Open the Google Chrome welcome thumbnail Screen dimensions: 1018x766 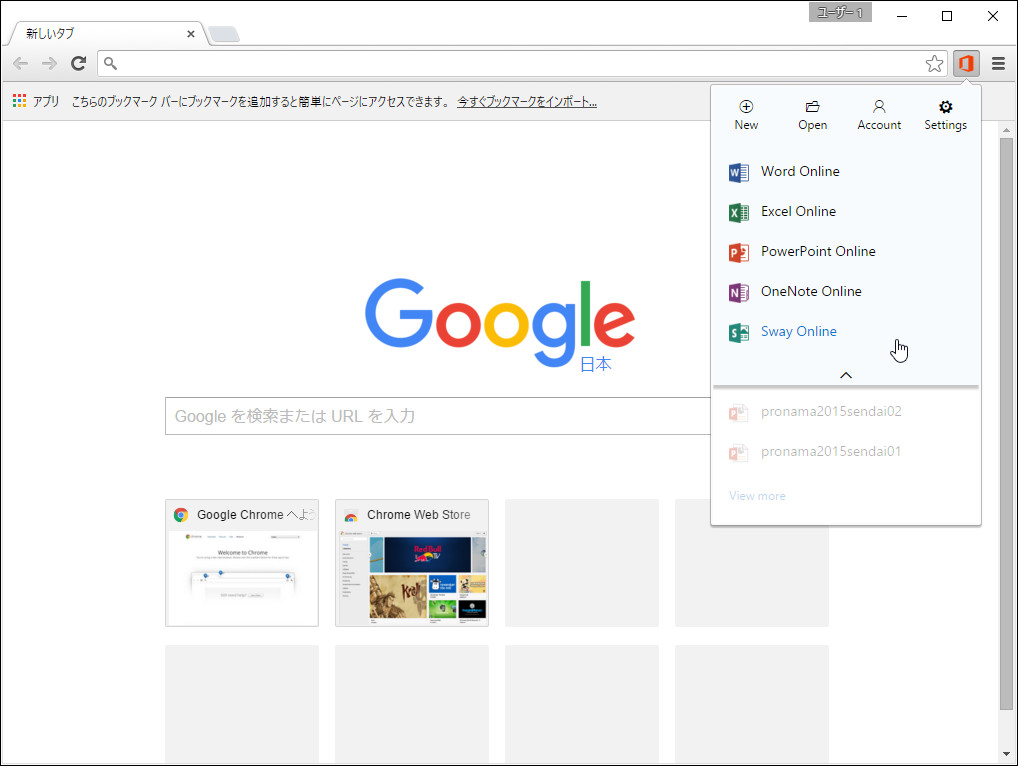pos(242,563)
